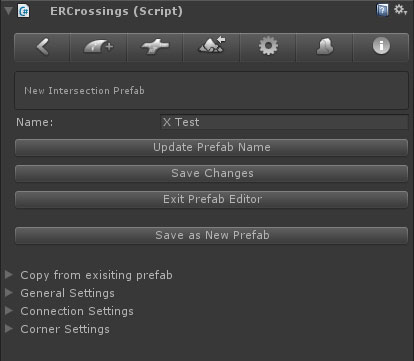The width and height of the screenshot is (414, 361).
Task: Click Exit Prefab Editor button
Action: 211,199
